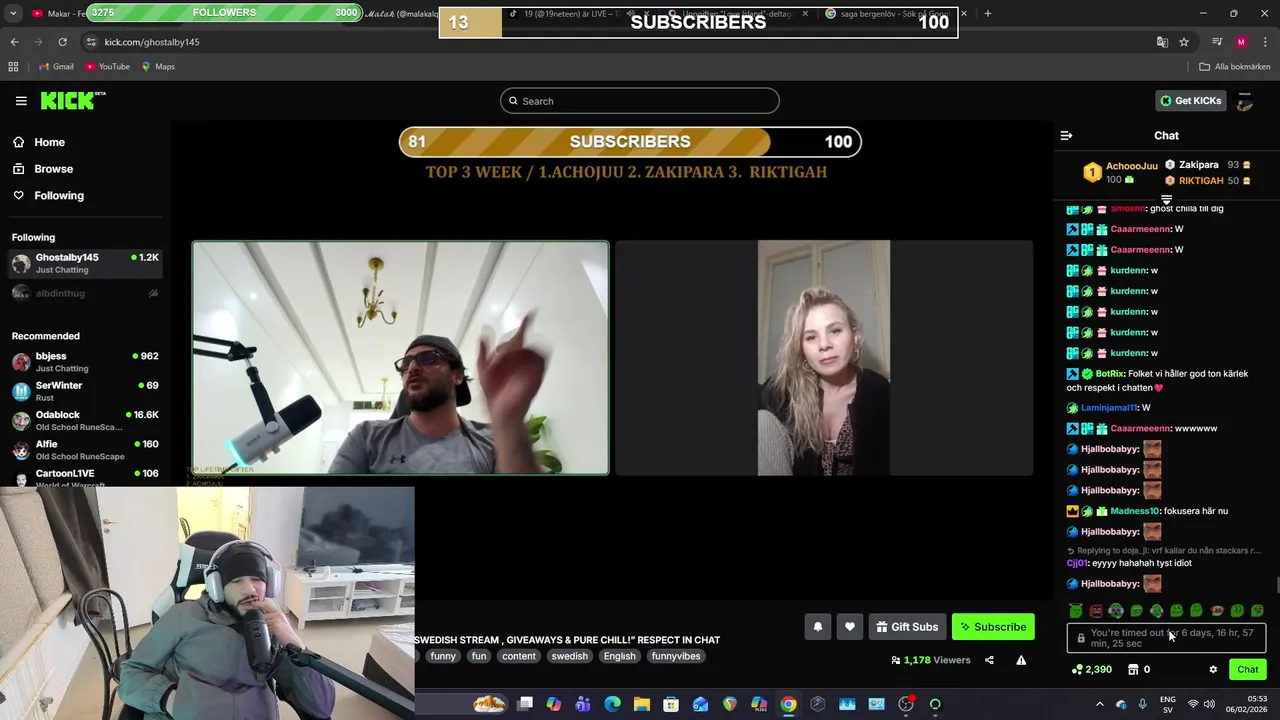Click BotRix username in chat
This screenshot has height=720, width=1280.
(x=1110, y=374)
